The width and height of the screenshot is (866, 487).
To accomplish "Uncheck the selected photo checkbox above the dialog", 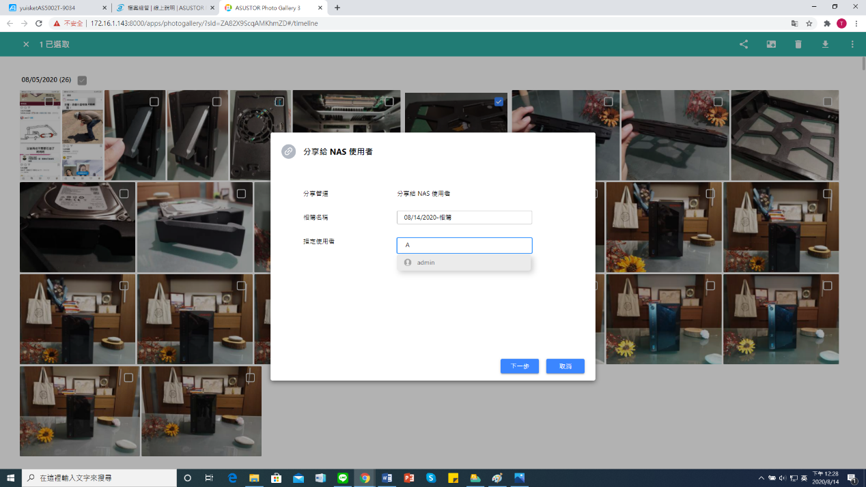I will tap(499, 102).
